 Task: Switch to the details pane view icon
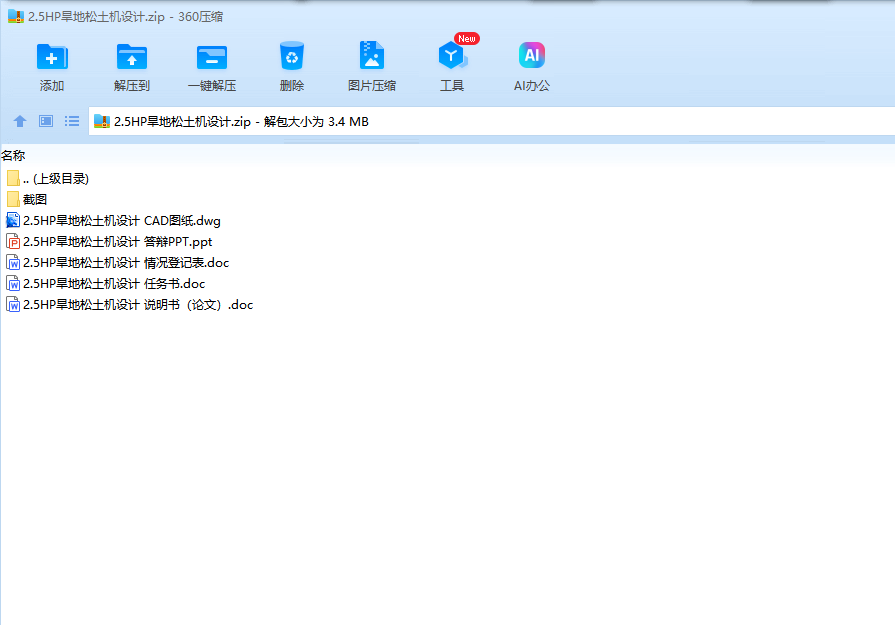[x=46, y=121]
